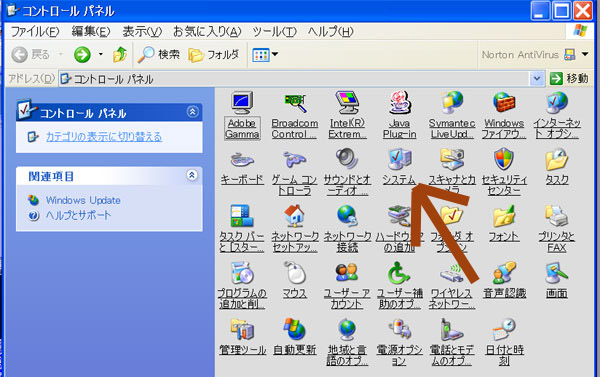Open Speech Recognition (音声認識) icon
The image size is (600, 377).
tap(504, 273)
